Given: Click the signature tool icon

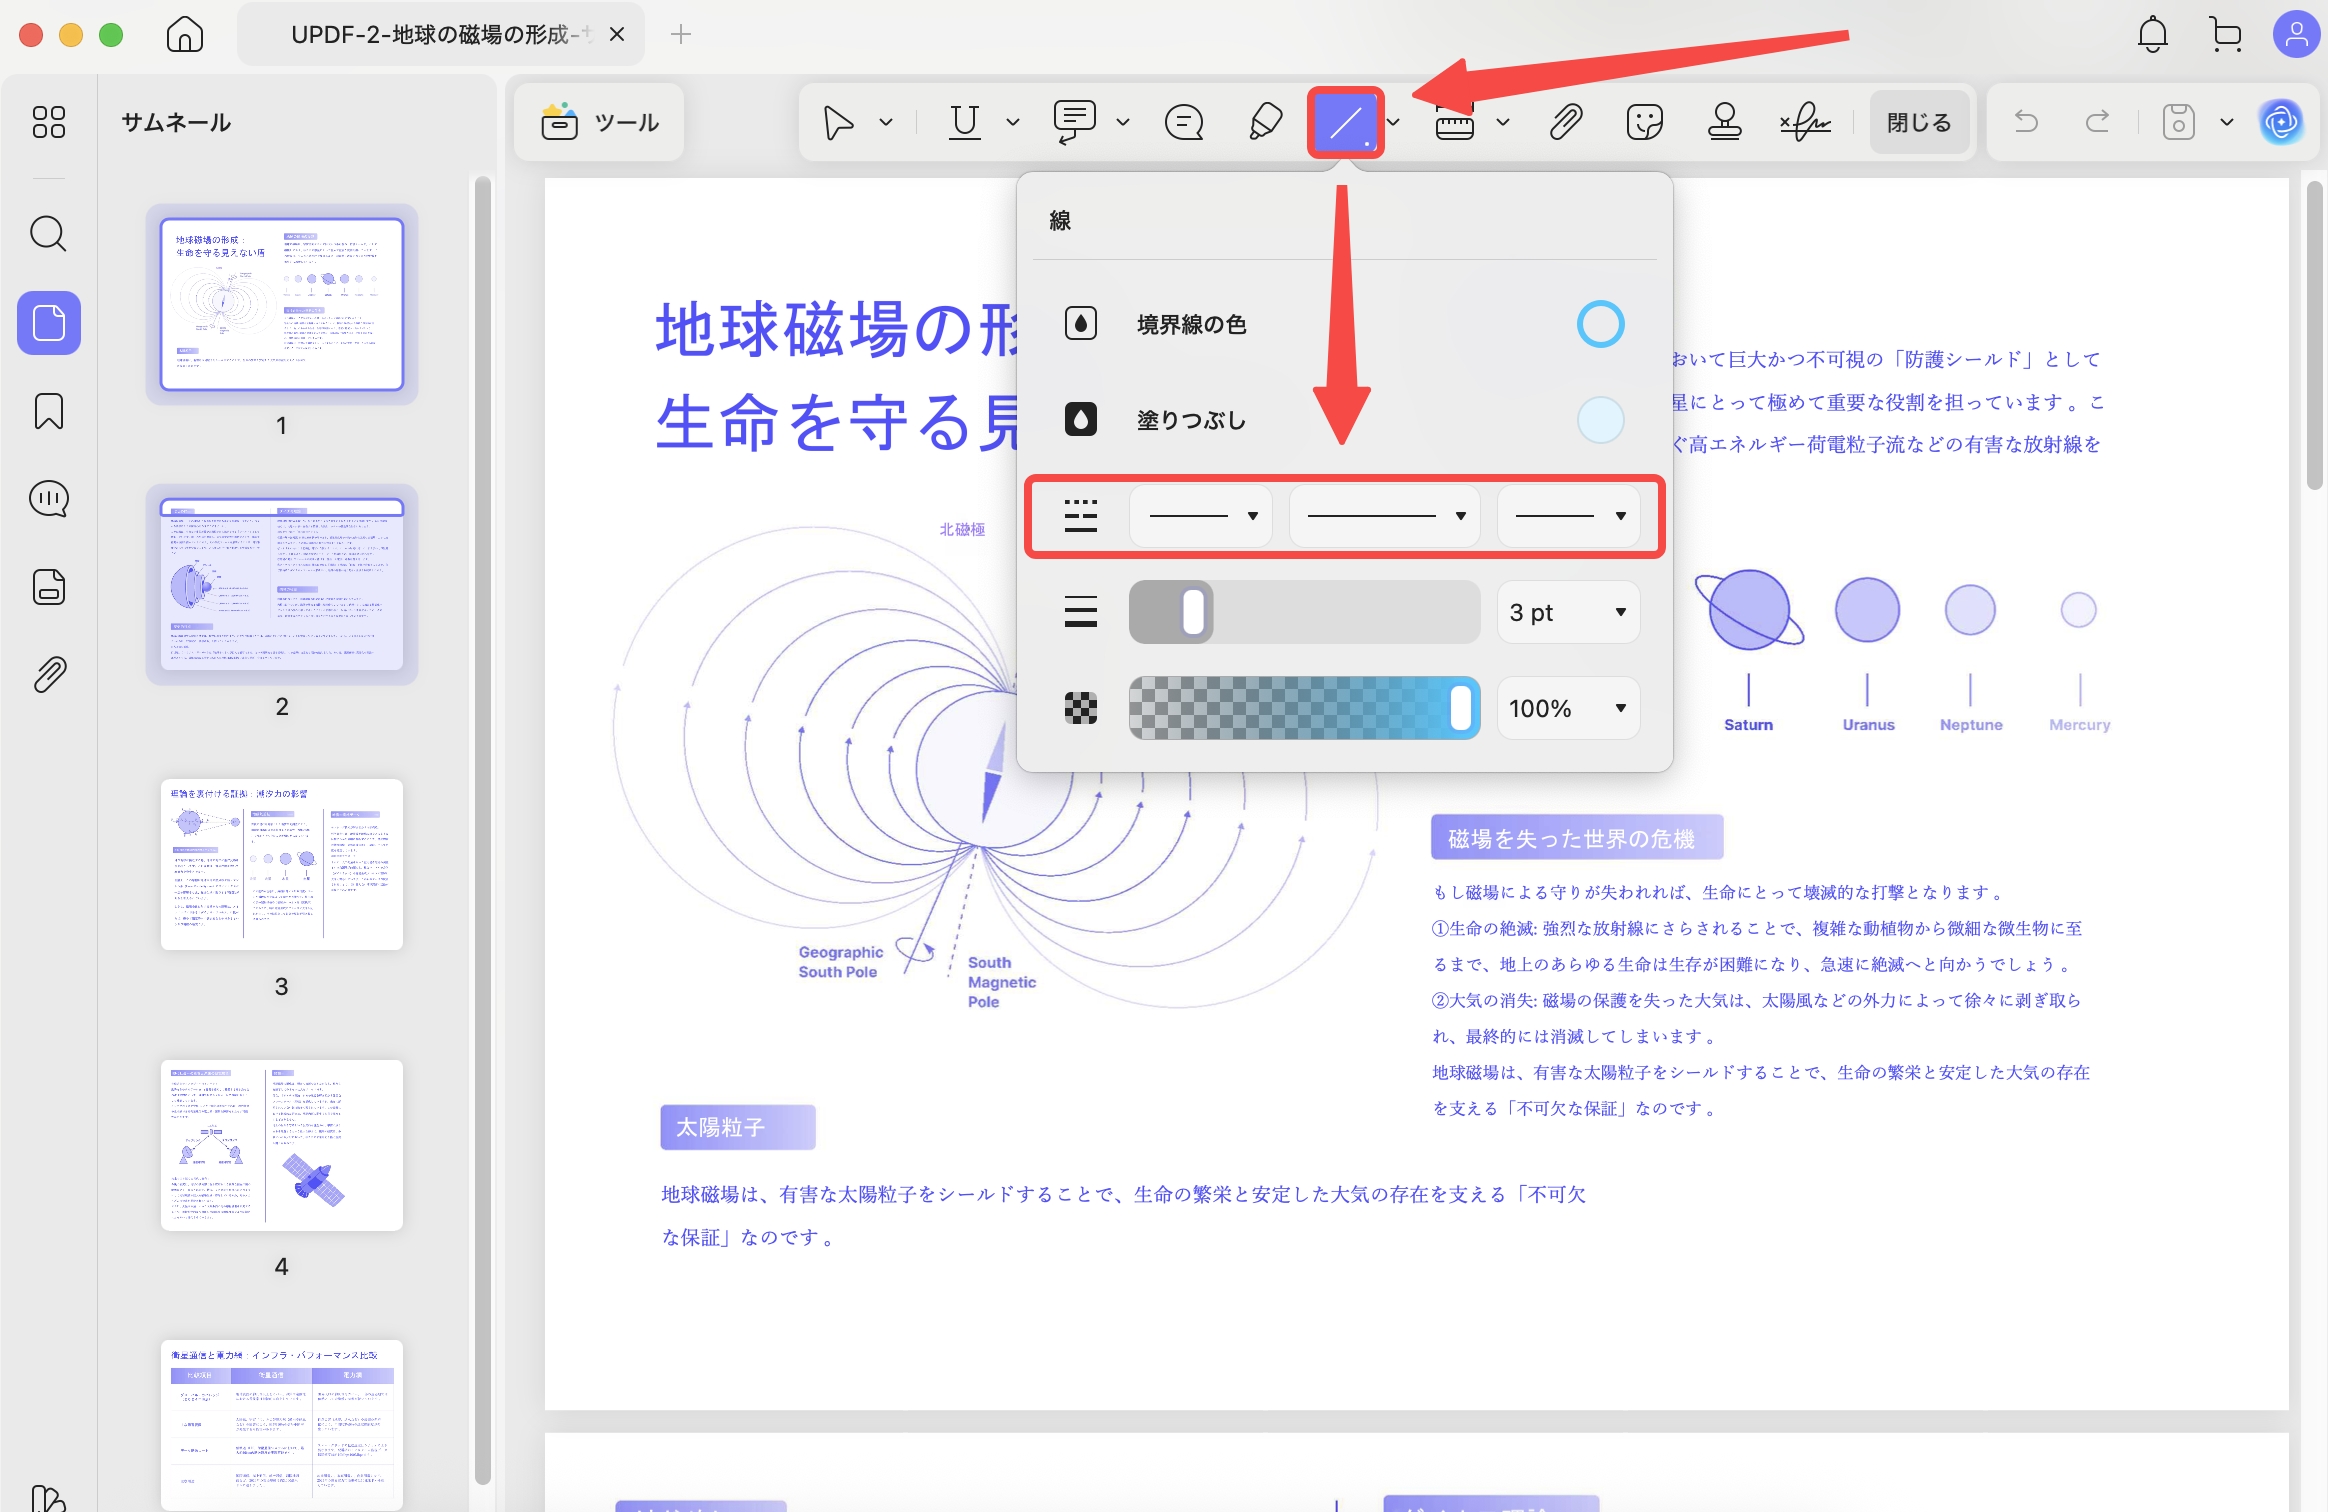Looking at the screenshot, I should point(1805,123).
